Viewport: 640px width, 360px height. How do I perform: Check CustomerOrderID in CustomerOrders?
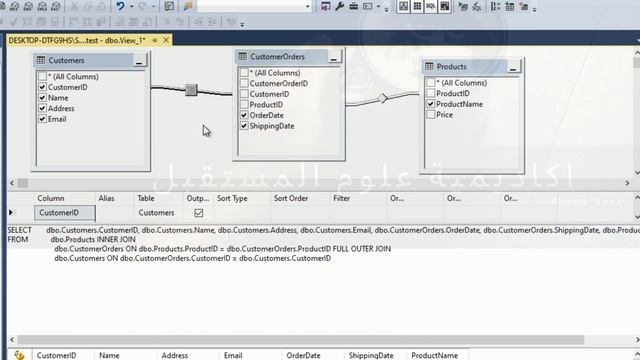click(x=244, y=83)
